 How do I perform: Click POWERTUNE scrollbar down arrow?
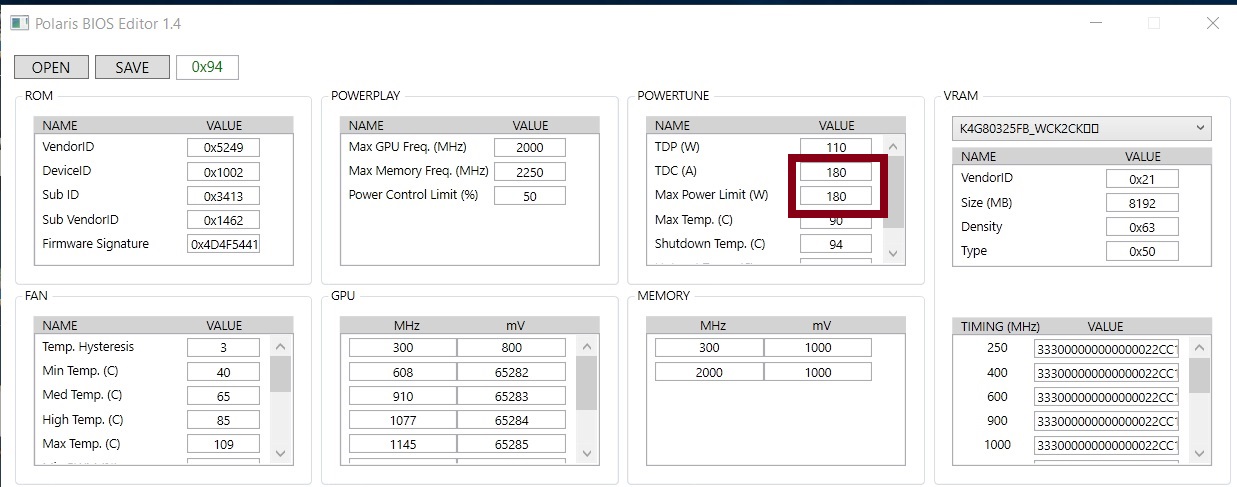[894, 254]
